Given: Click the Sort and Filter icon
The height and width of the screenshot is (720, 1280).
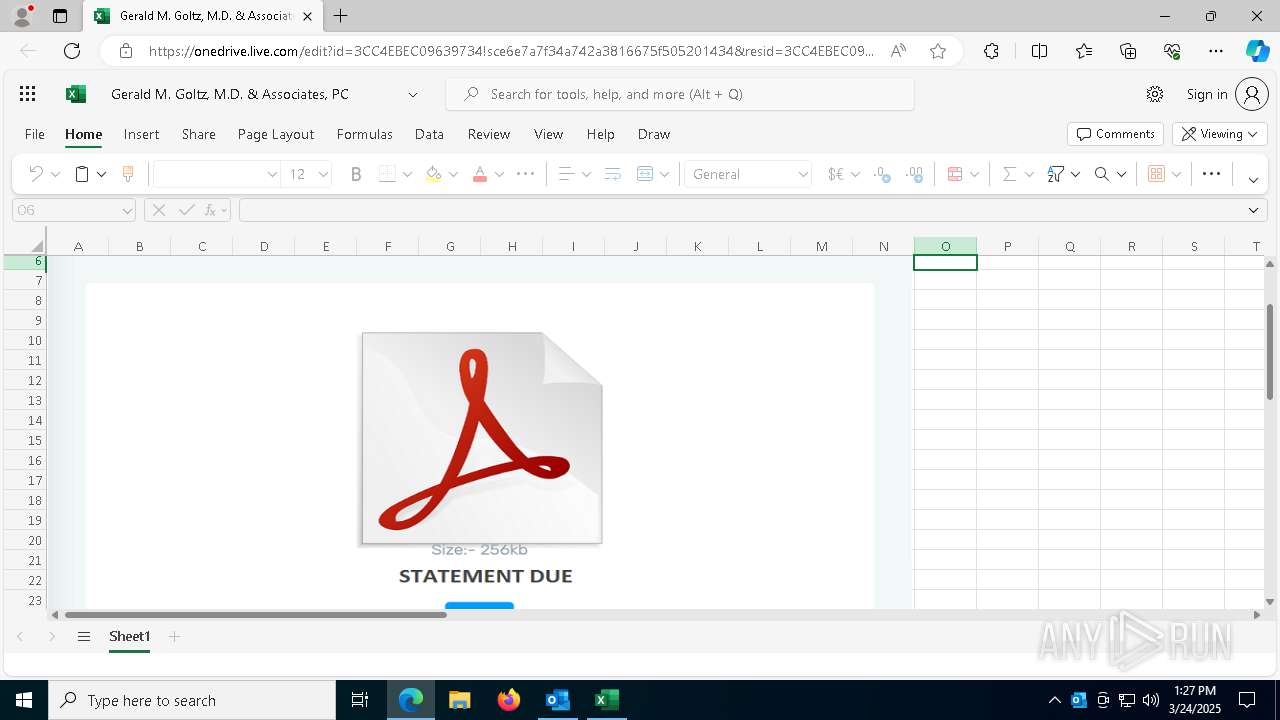Looking at the screenshot, I should pos(1055,174).
